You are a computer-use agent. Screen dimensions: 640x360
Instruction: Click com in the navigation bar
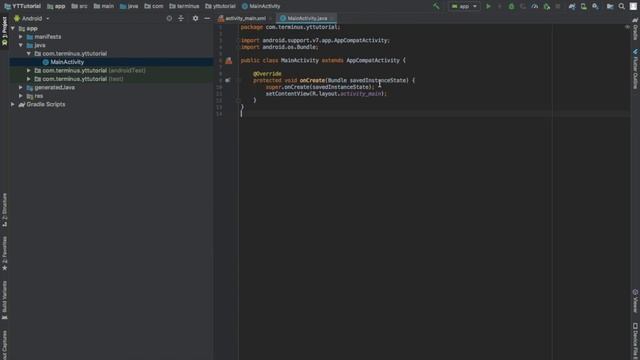154,6
